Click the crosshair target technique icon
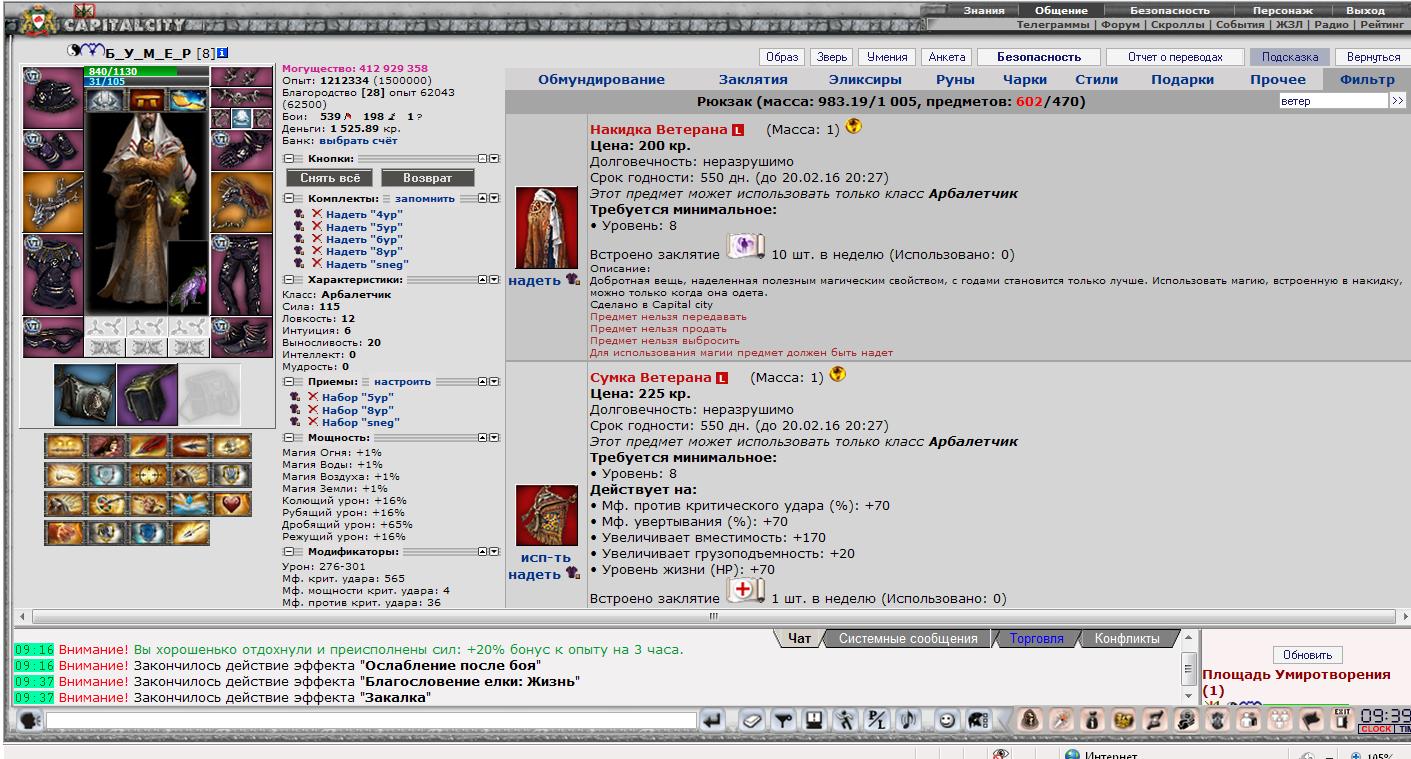 147,475
